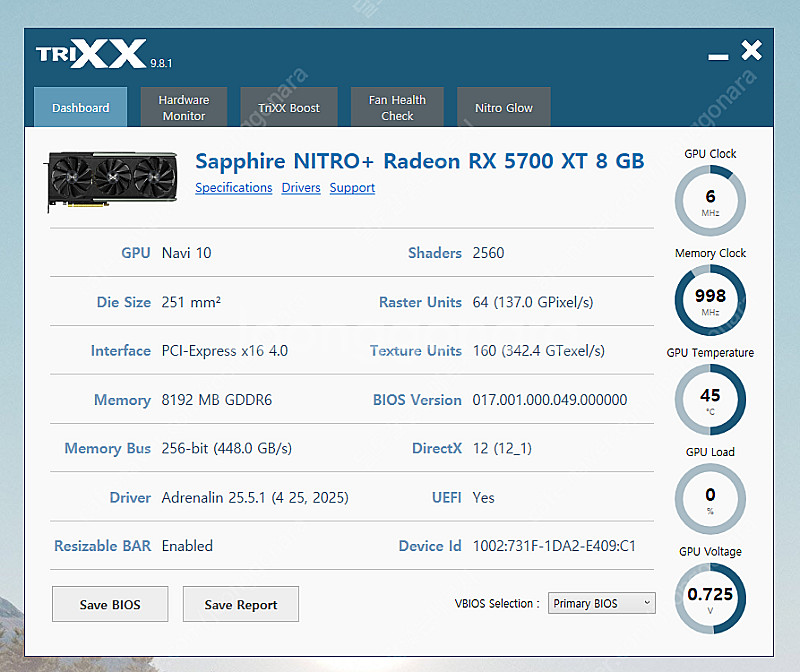Click the Memory Clock gauge showing 998

point(710,300)
